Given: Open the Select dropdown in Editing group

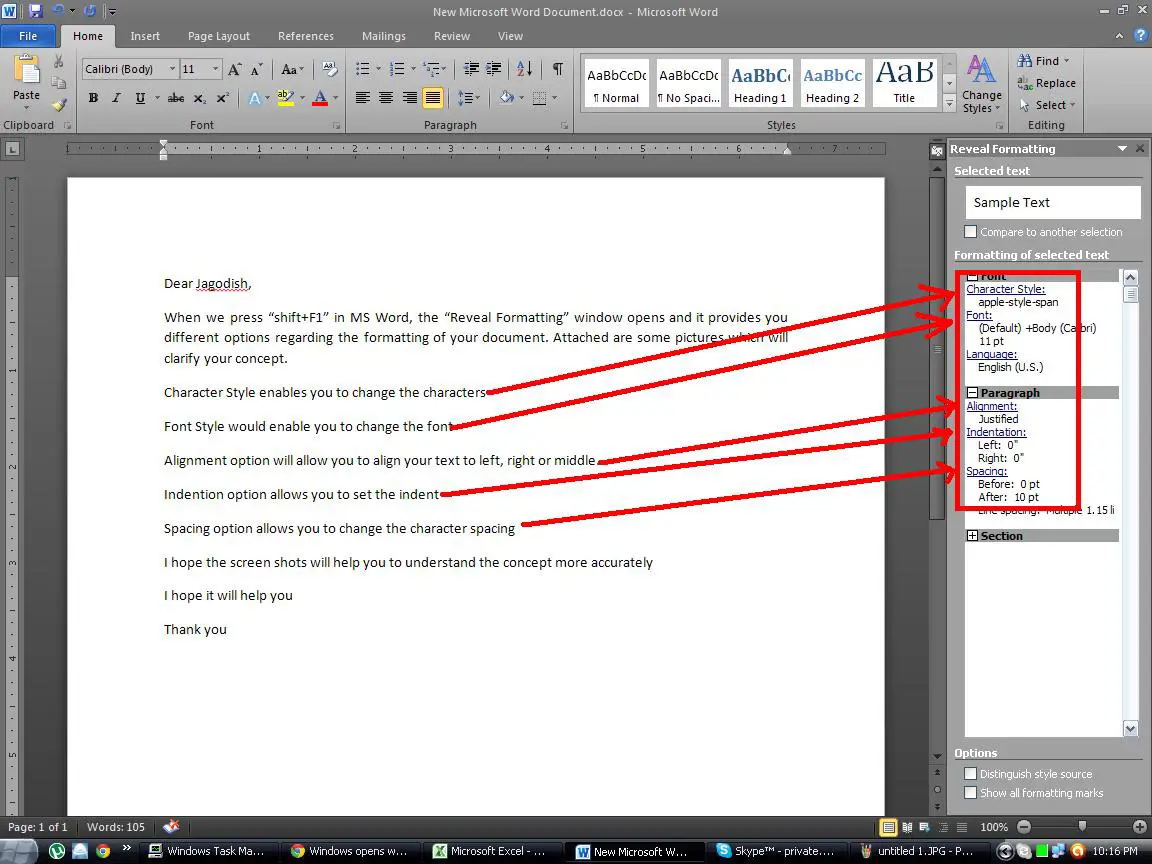Looking at the screenshot, I should (x=1048, y=105).
